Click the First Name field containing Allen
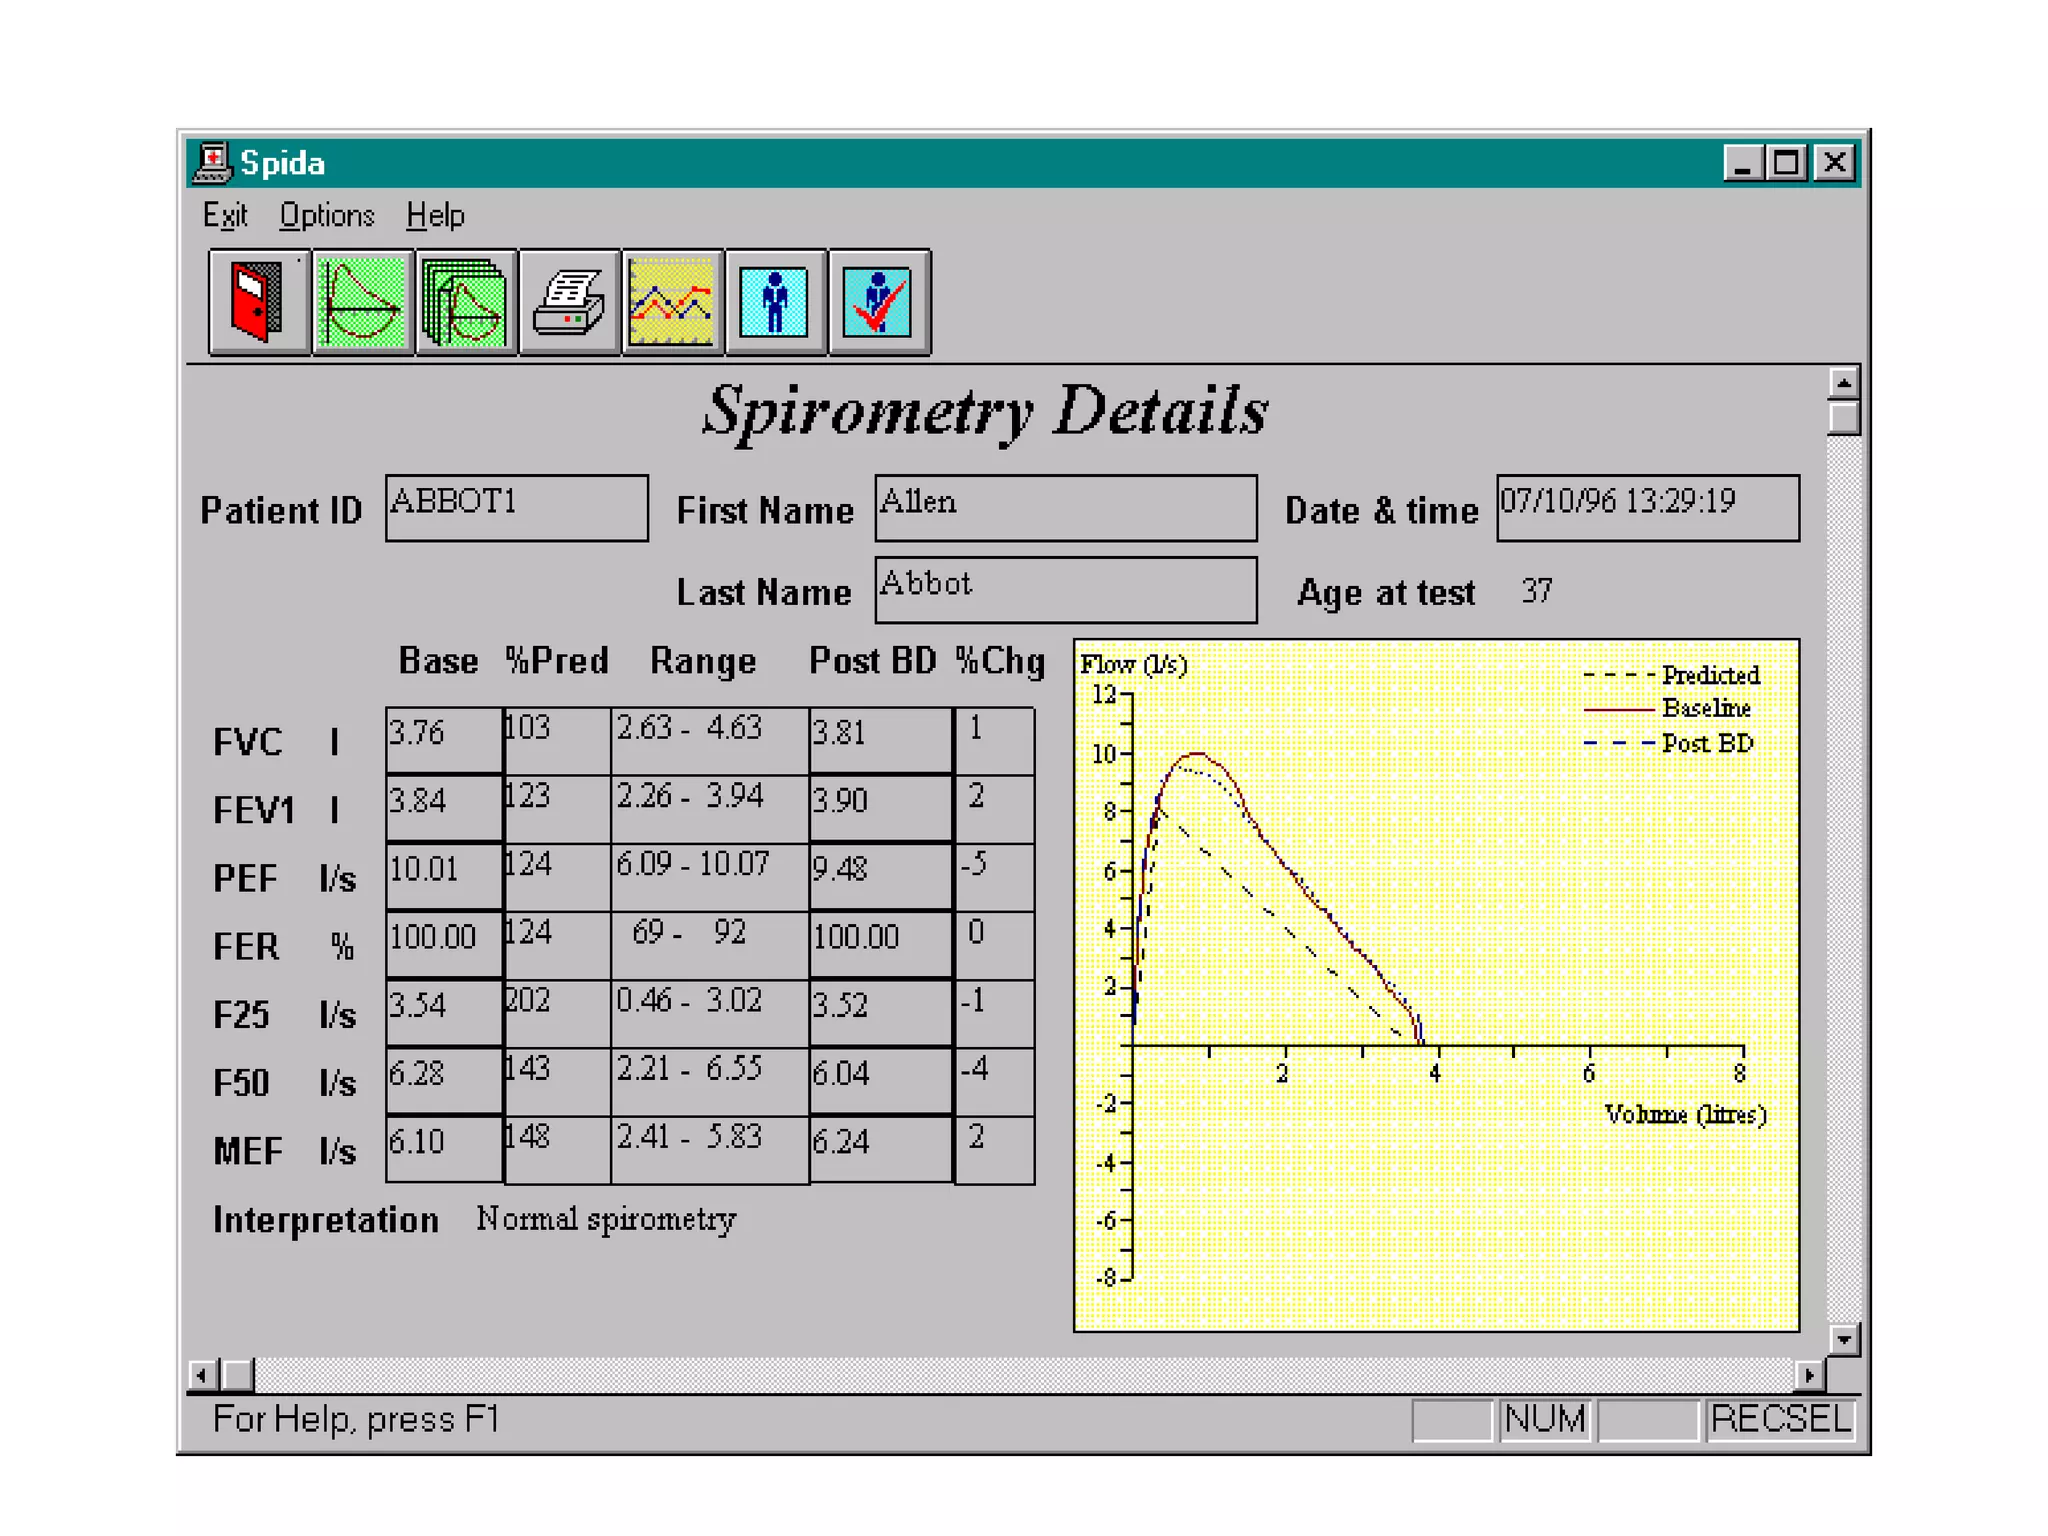This screenshot has height=1536, width=2048. tap(1065, 508)
